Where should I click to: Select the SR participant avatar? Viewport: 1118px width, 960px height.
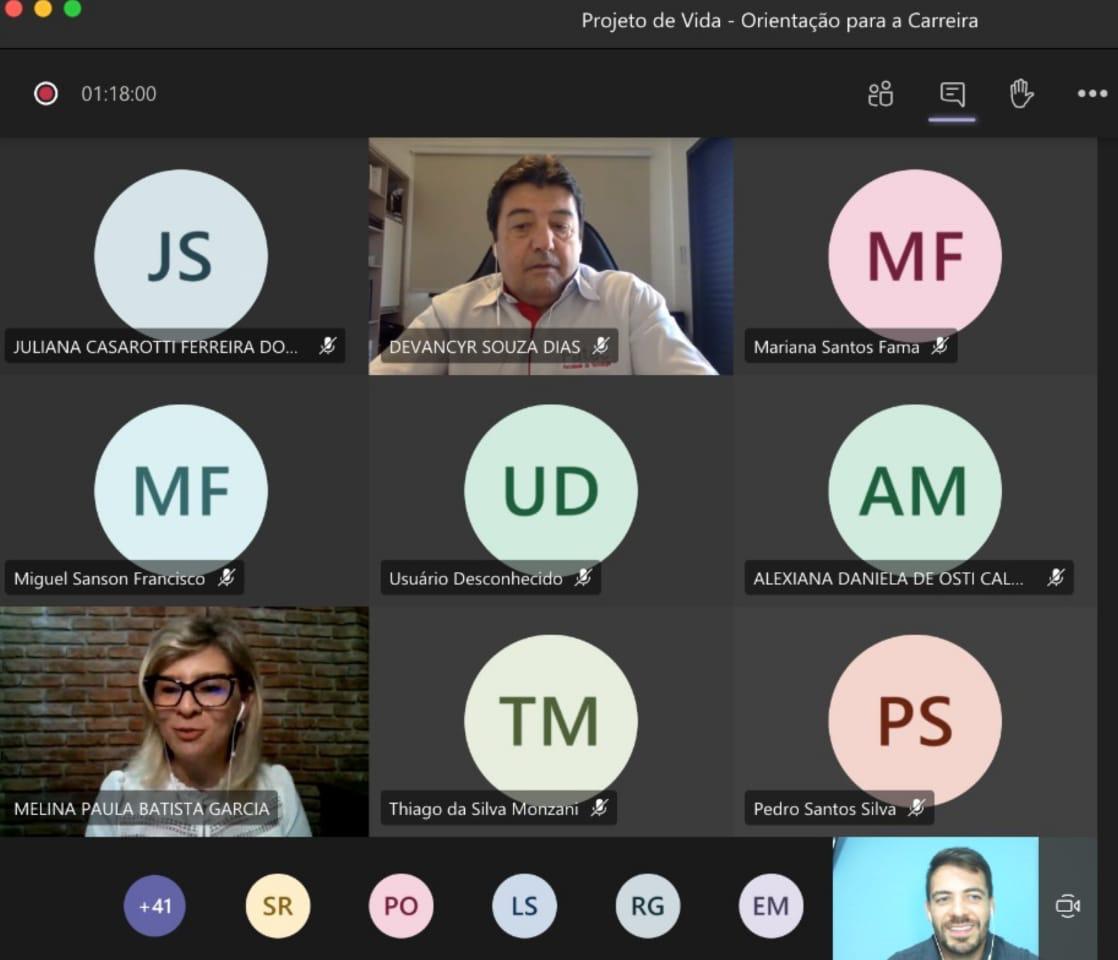point(278,906)
